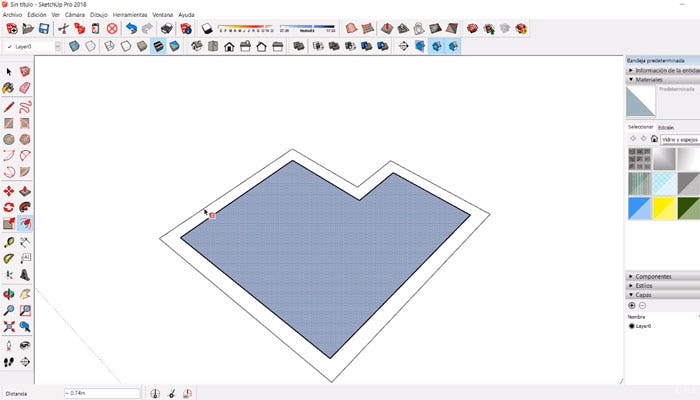
Task: Select the yellow glass material swatch
Action: click(x=664, y=208)
